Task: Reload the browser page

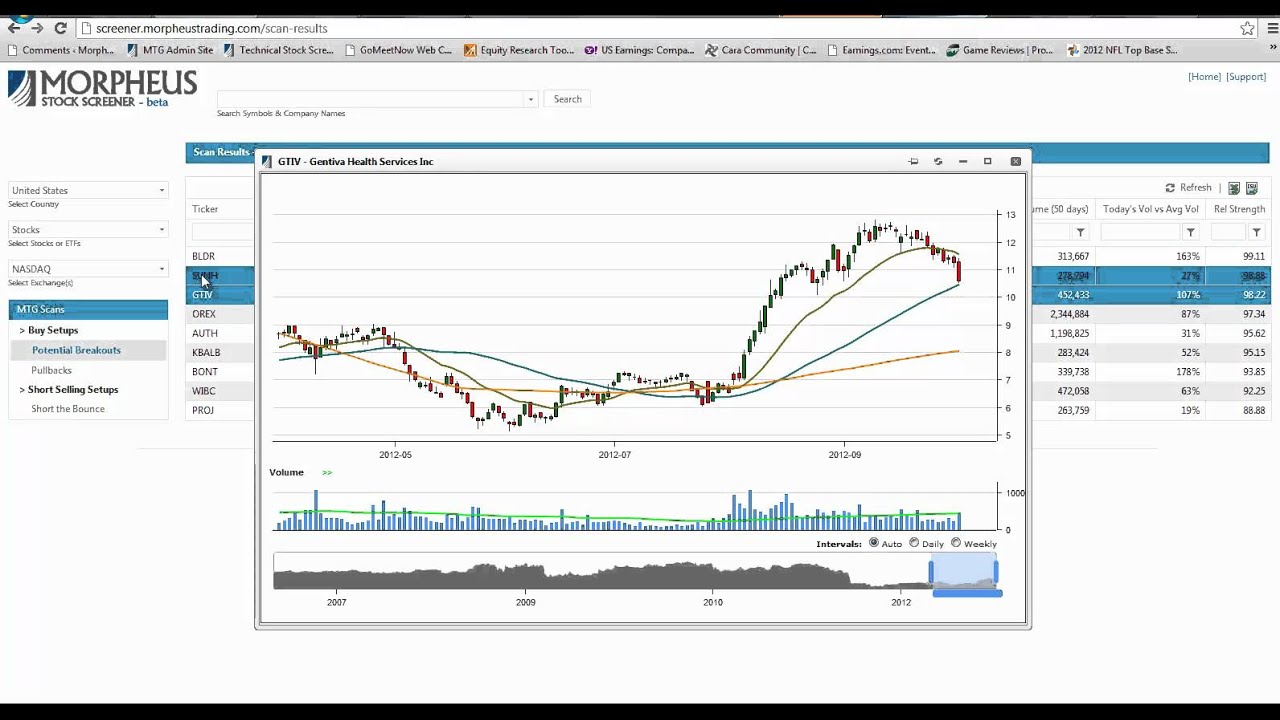Action: point(61,28)
